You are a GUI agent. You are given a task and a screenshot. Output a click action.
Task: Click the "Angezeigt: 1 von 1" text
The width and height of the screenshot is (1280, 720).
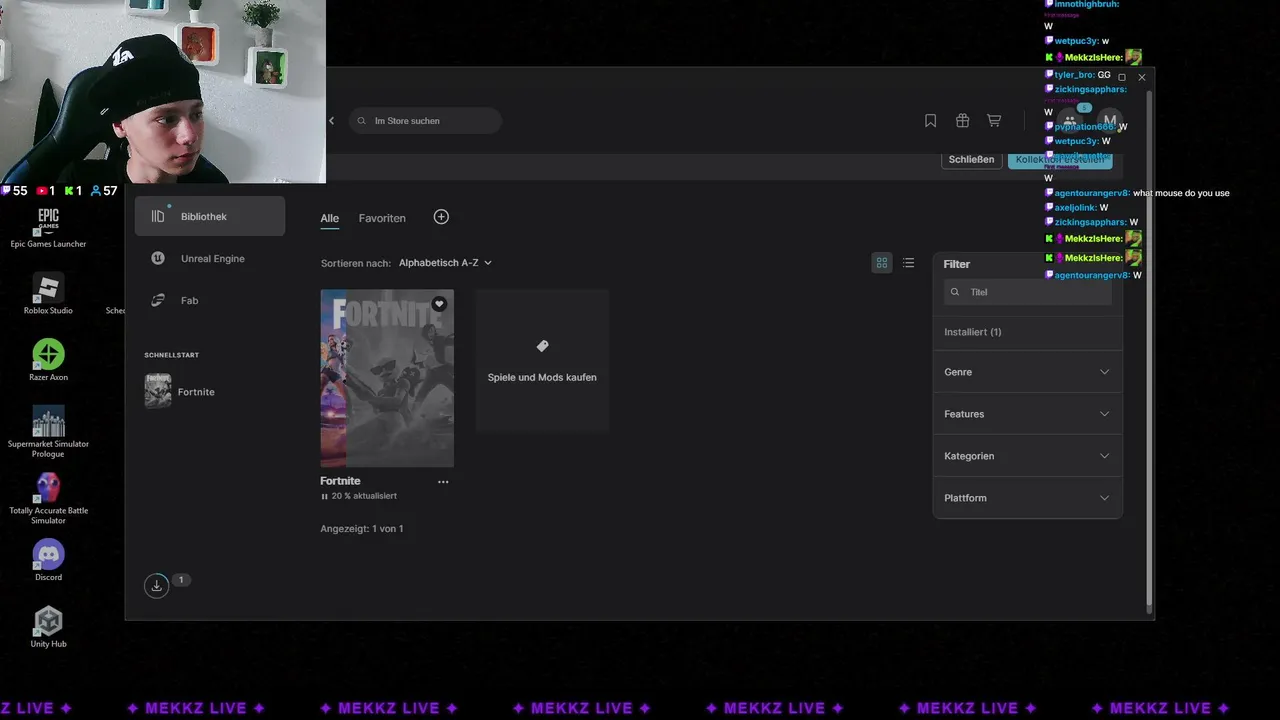click(x=362, y=528)
